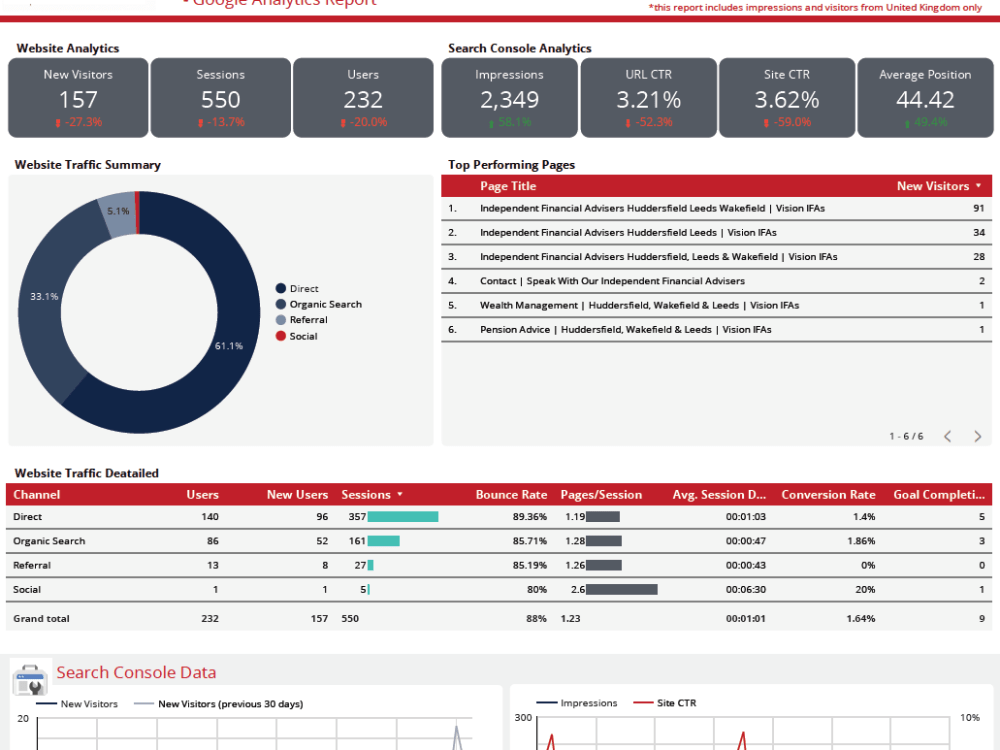1000x750 pixels.
Task: Click row 2 'Independent Financial Advisers Huddersfield Leeds | Vision IFAs'
Action: (x=716, y=233)
